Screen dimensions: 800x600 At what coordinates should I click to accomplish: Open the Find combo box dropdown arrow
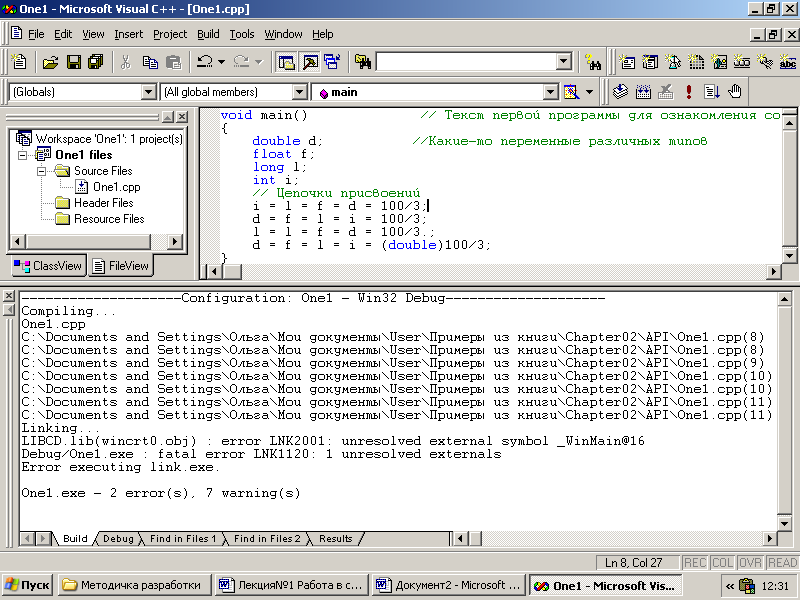[x=563, y=62]
